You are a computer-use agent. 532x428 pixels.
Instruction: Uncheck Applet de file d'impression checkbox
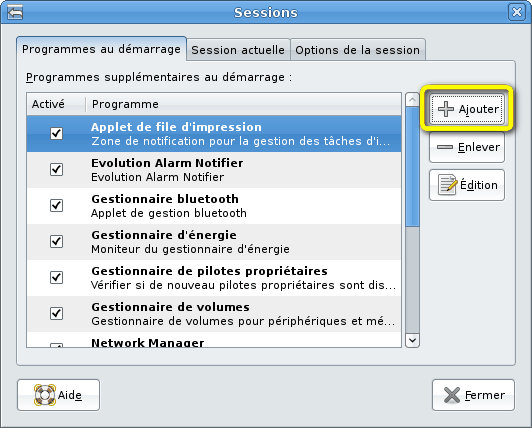click(56, 133)
